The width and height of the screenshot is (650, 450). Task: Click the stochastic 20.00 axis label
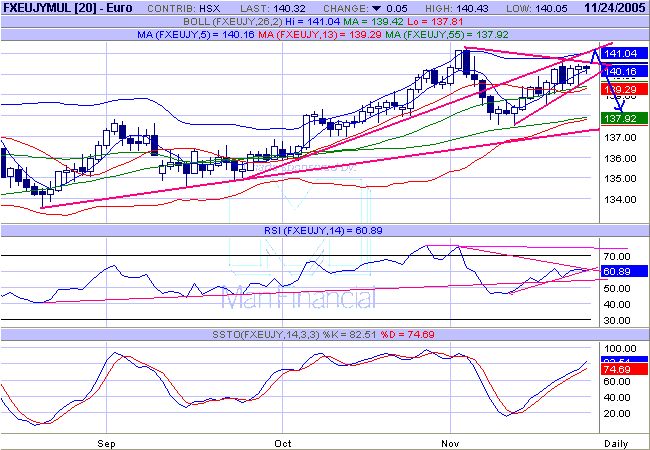617,414
